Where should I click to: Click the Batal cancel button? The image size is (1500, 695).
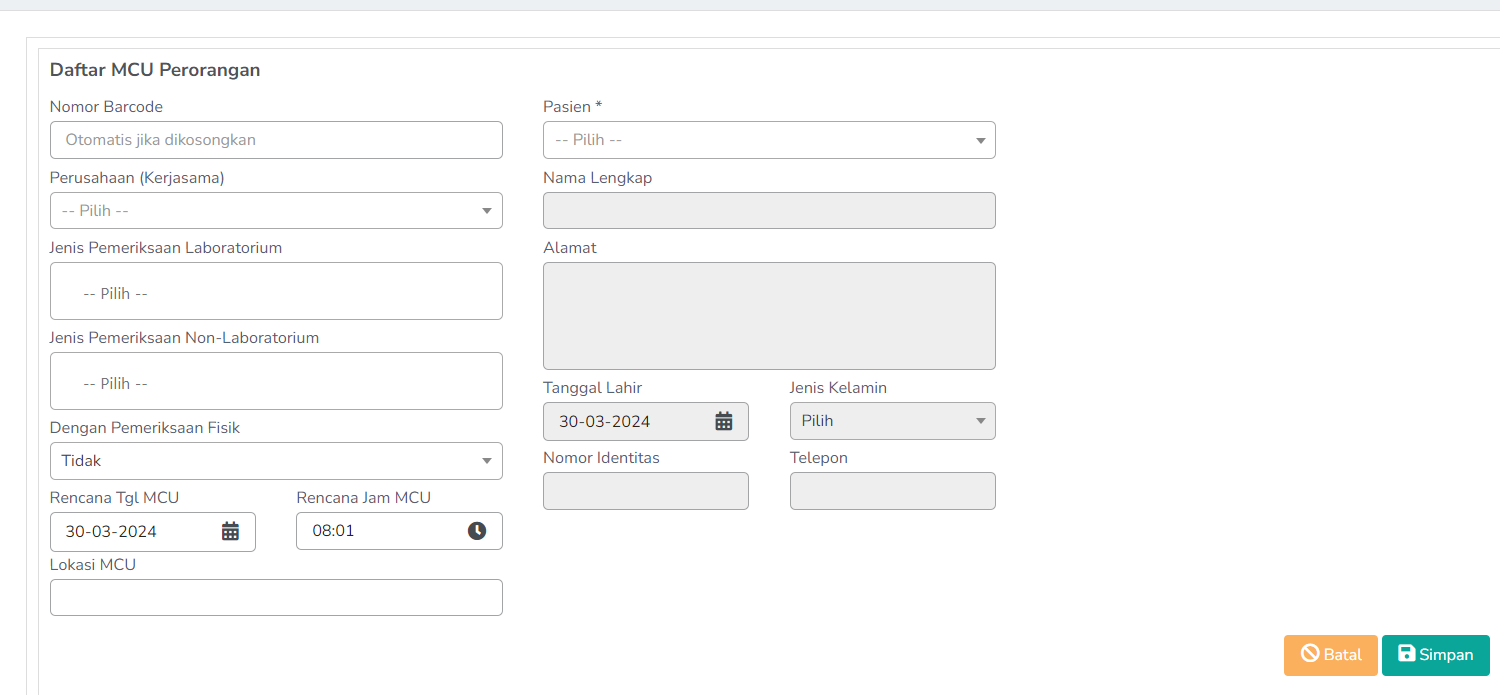click(1330, 655)
